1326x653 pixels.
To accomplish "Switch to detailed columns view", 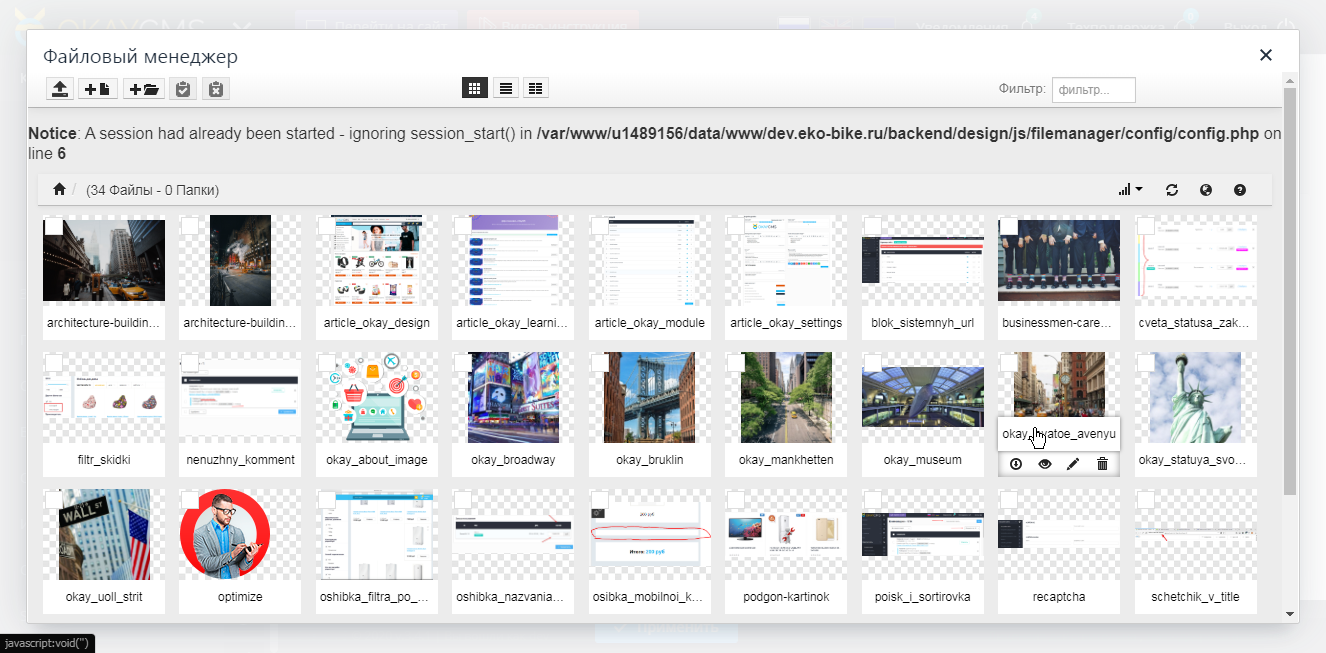I will 535,87.
